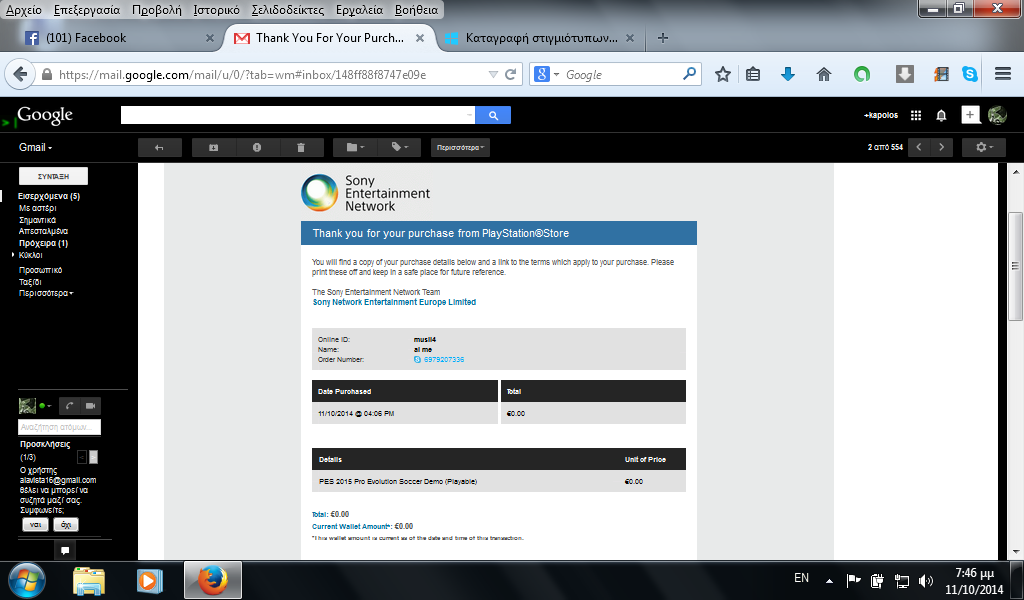
Task: Open the Gmail product switcher dropdown
Action: 35,148
